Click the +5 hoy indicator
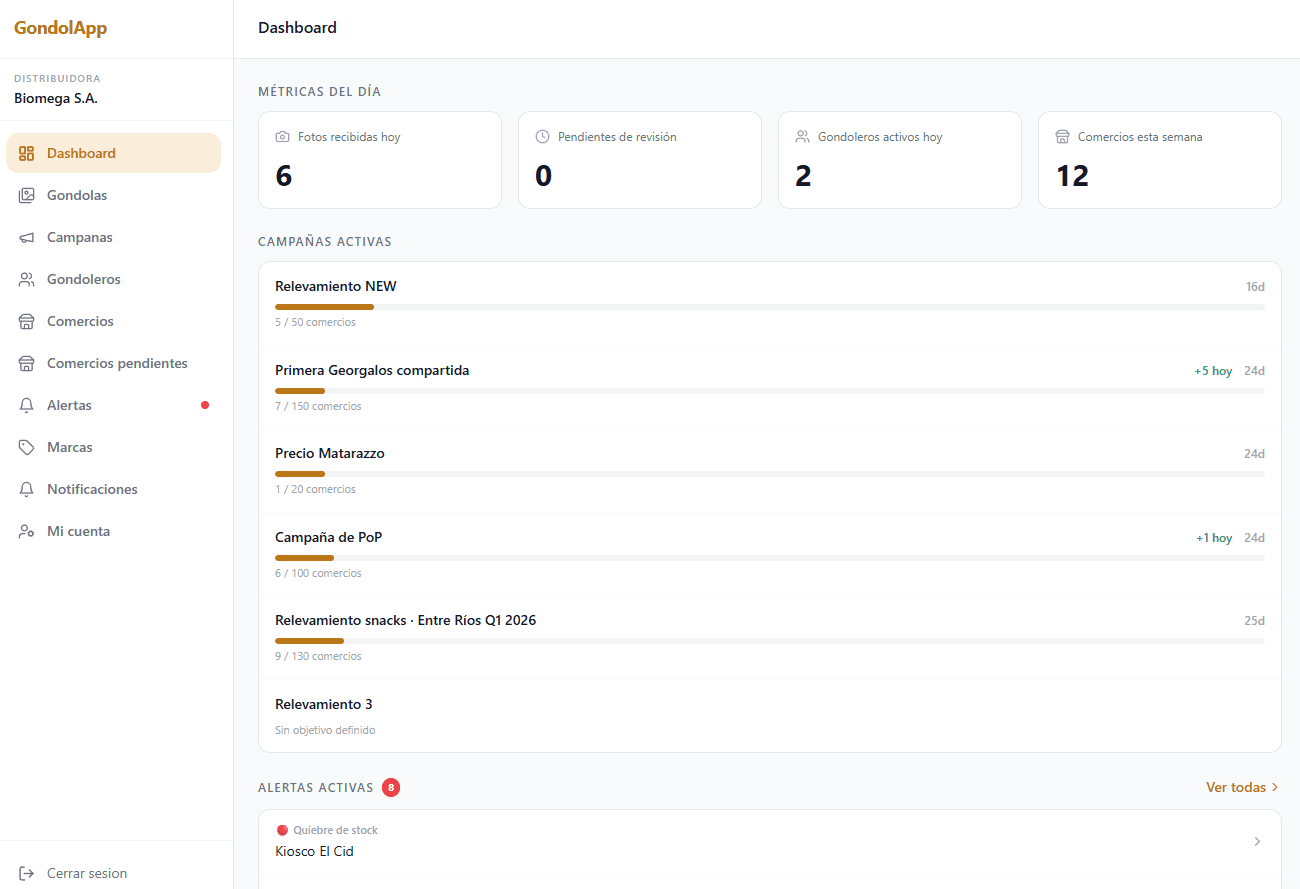Image resolution: width=1300 pixels, height=889 pixels. (1213, 371)
